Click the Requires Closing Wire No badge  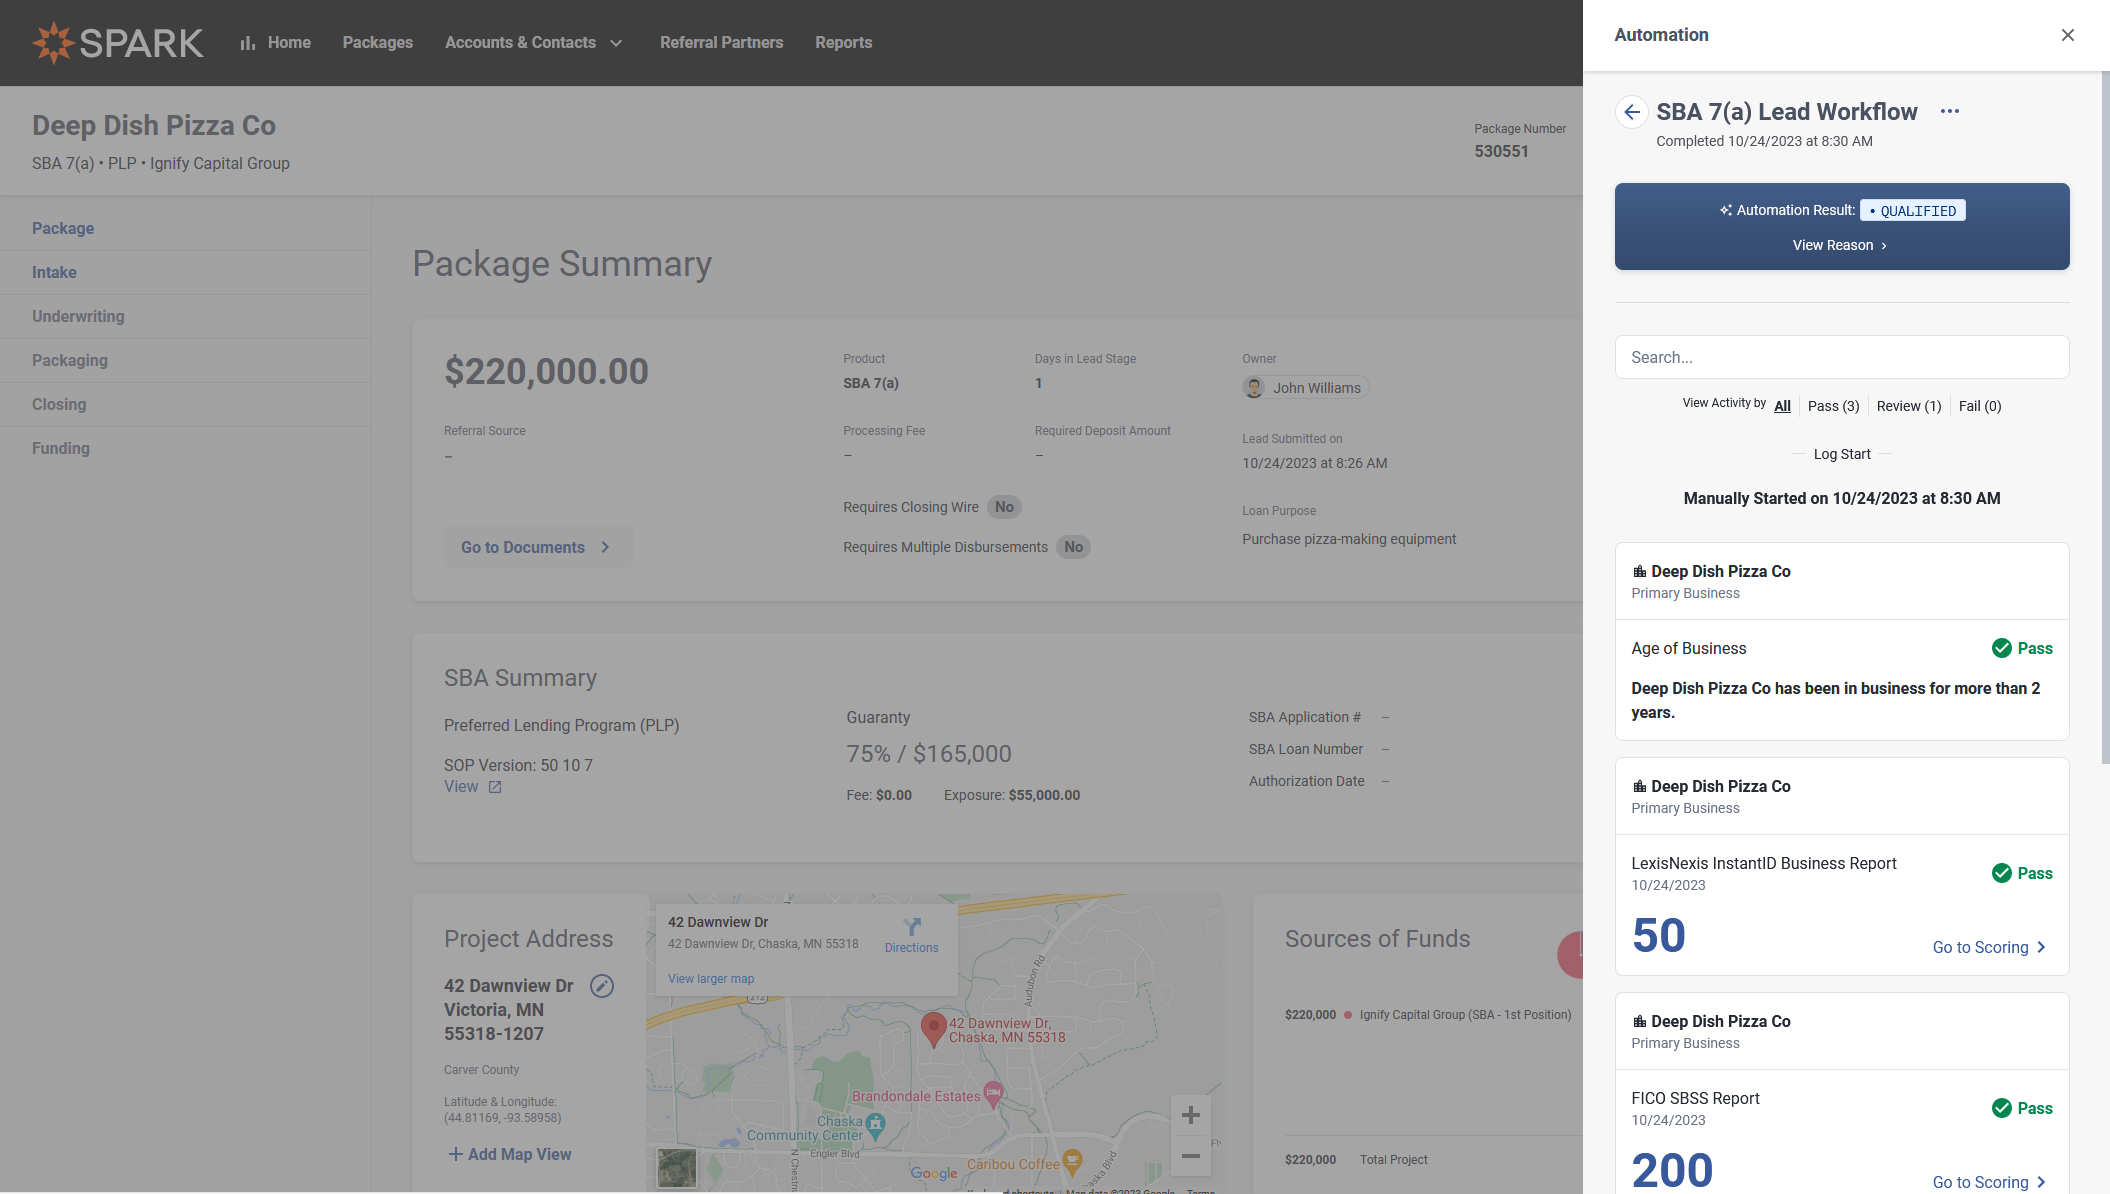click(1004, 507)
